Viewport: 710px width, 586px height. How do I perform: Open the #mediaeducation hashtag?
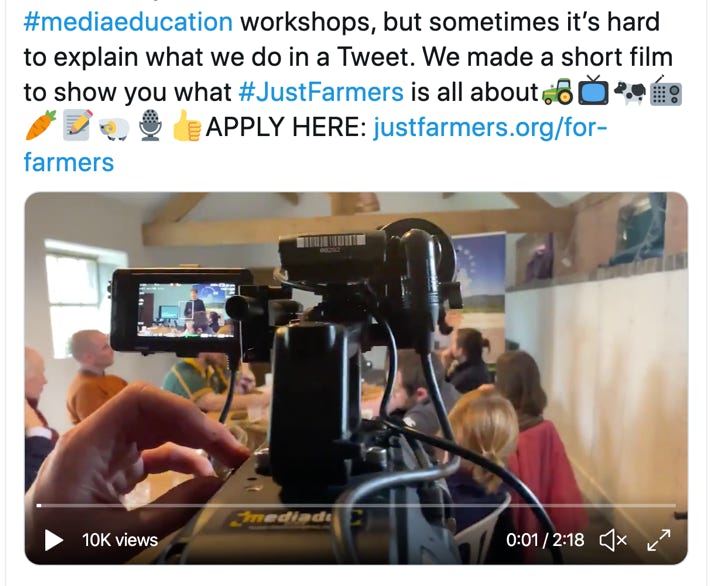(x=128, y=22)
